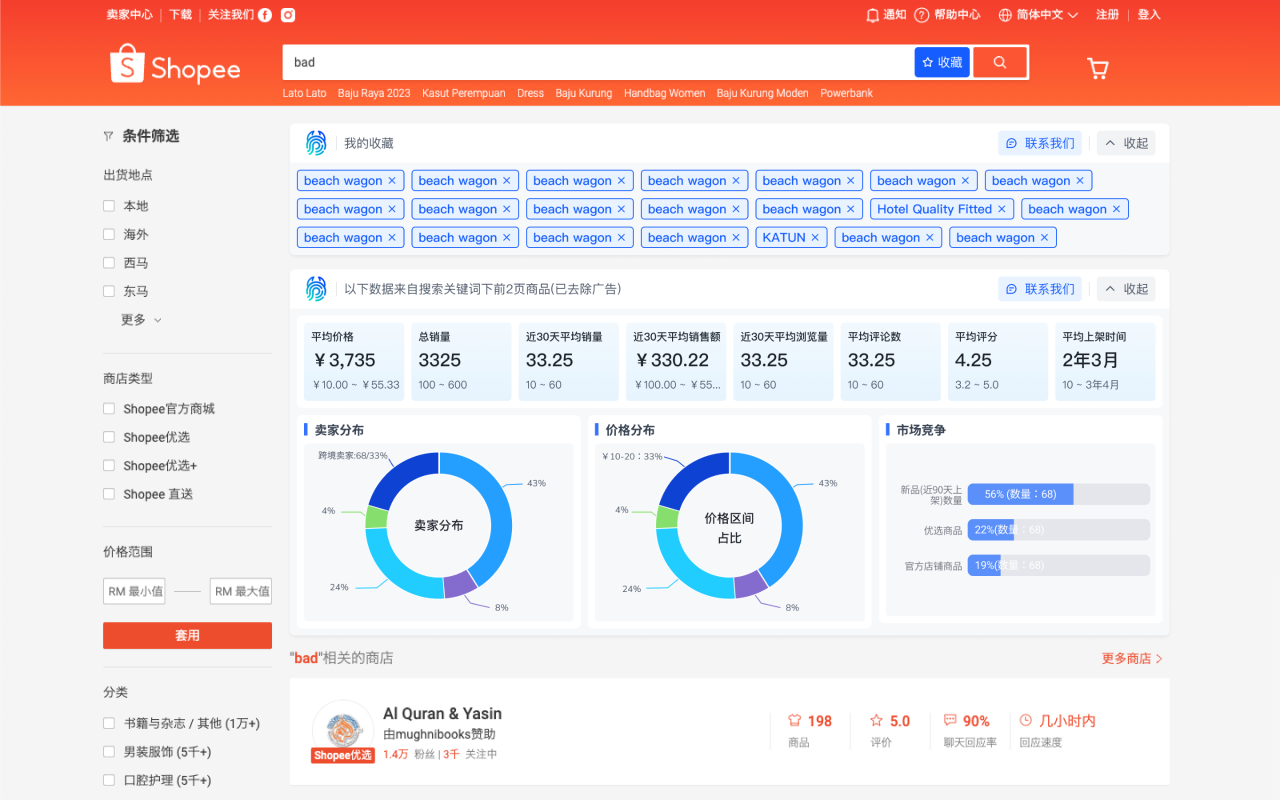
Task: Click the 总销量 3325 stat card
Action: (461, 362)
